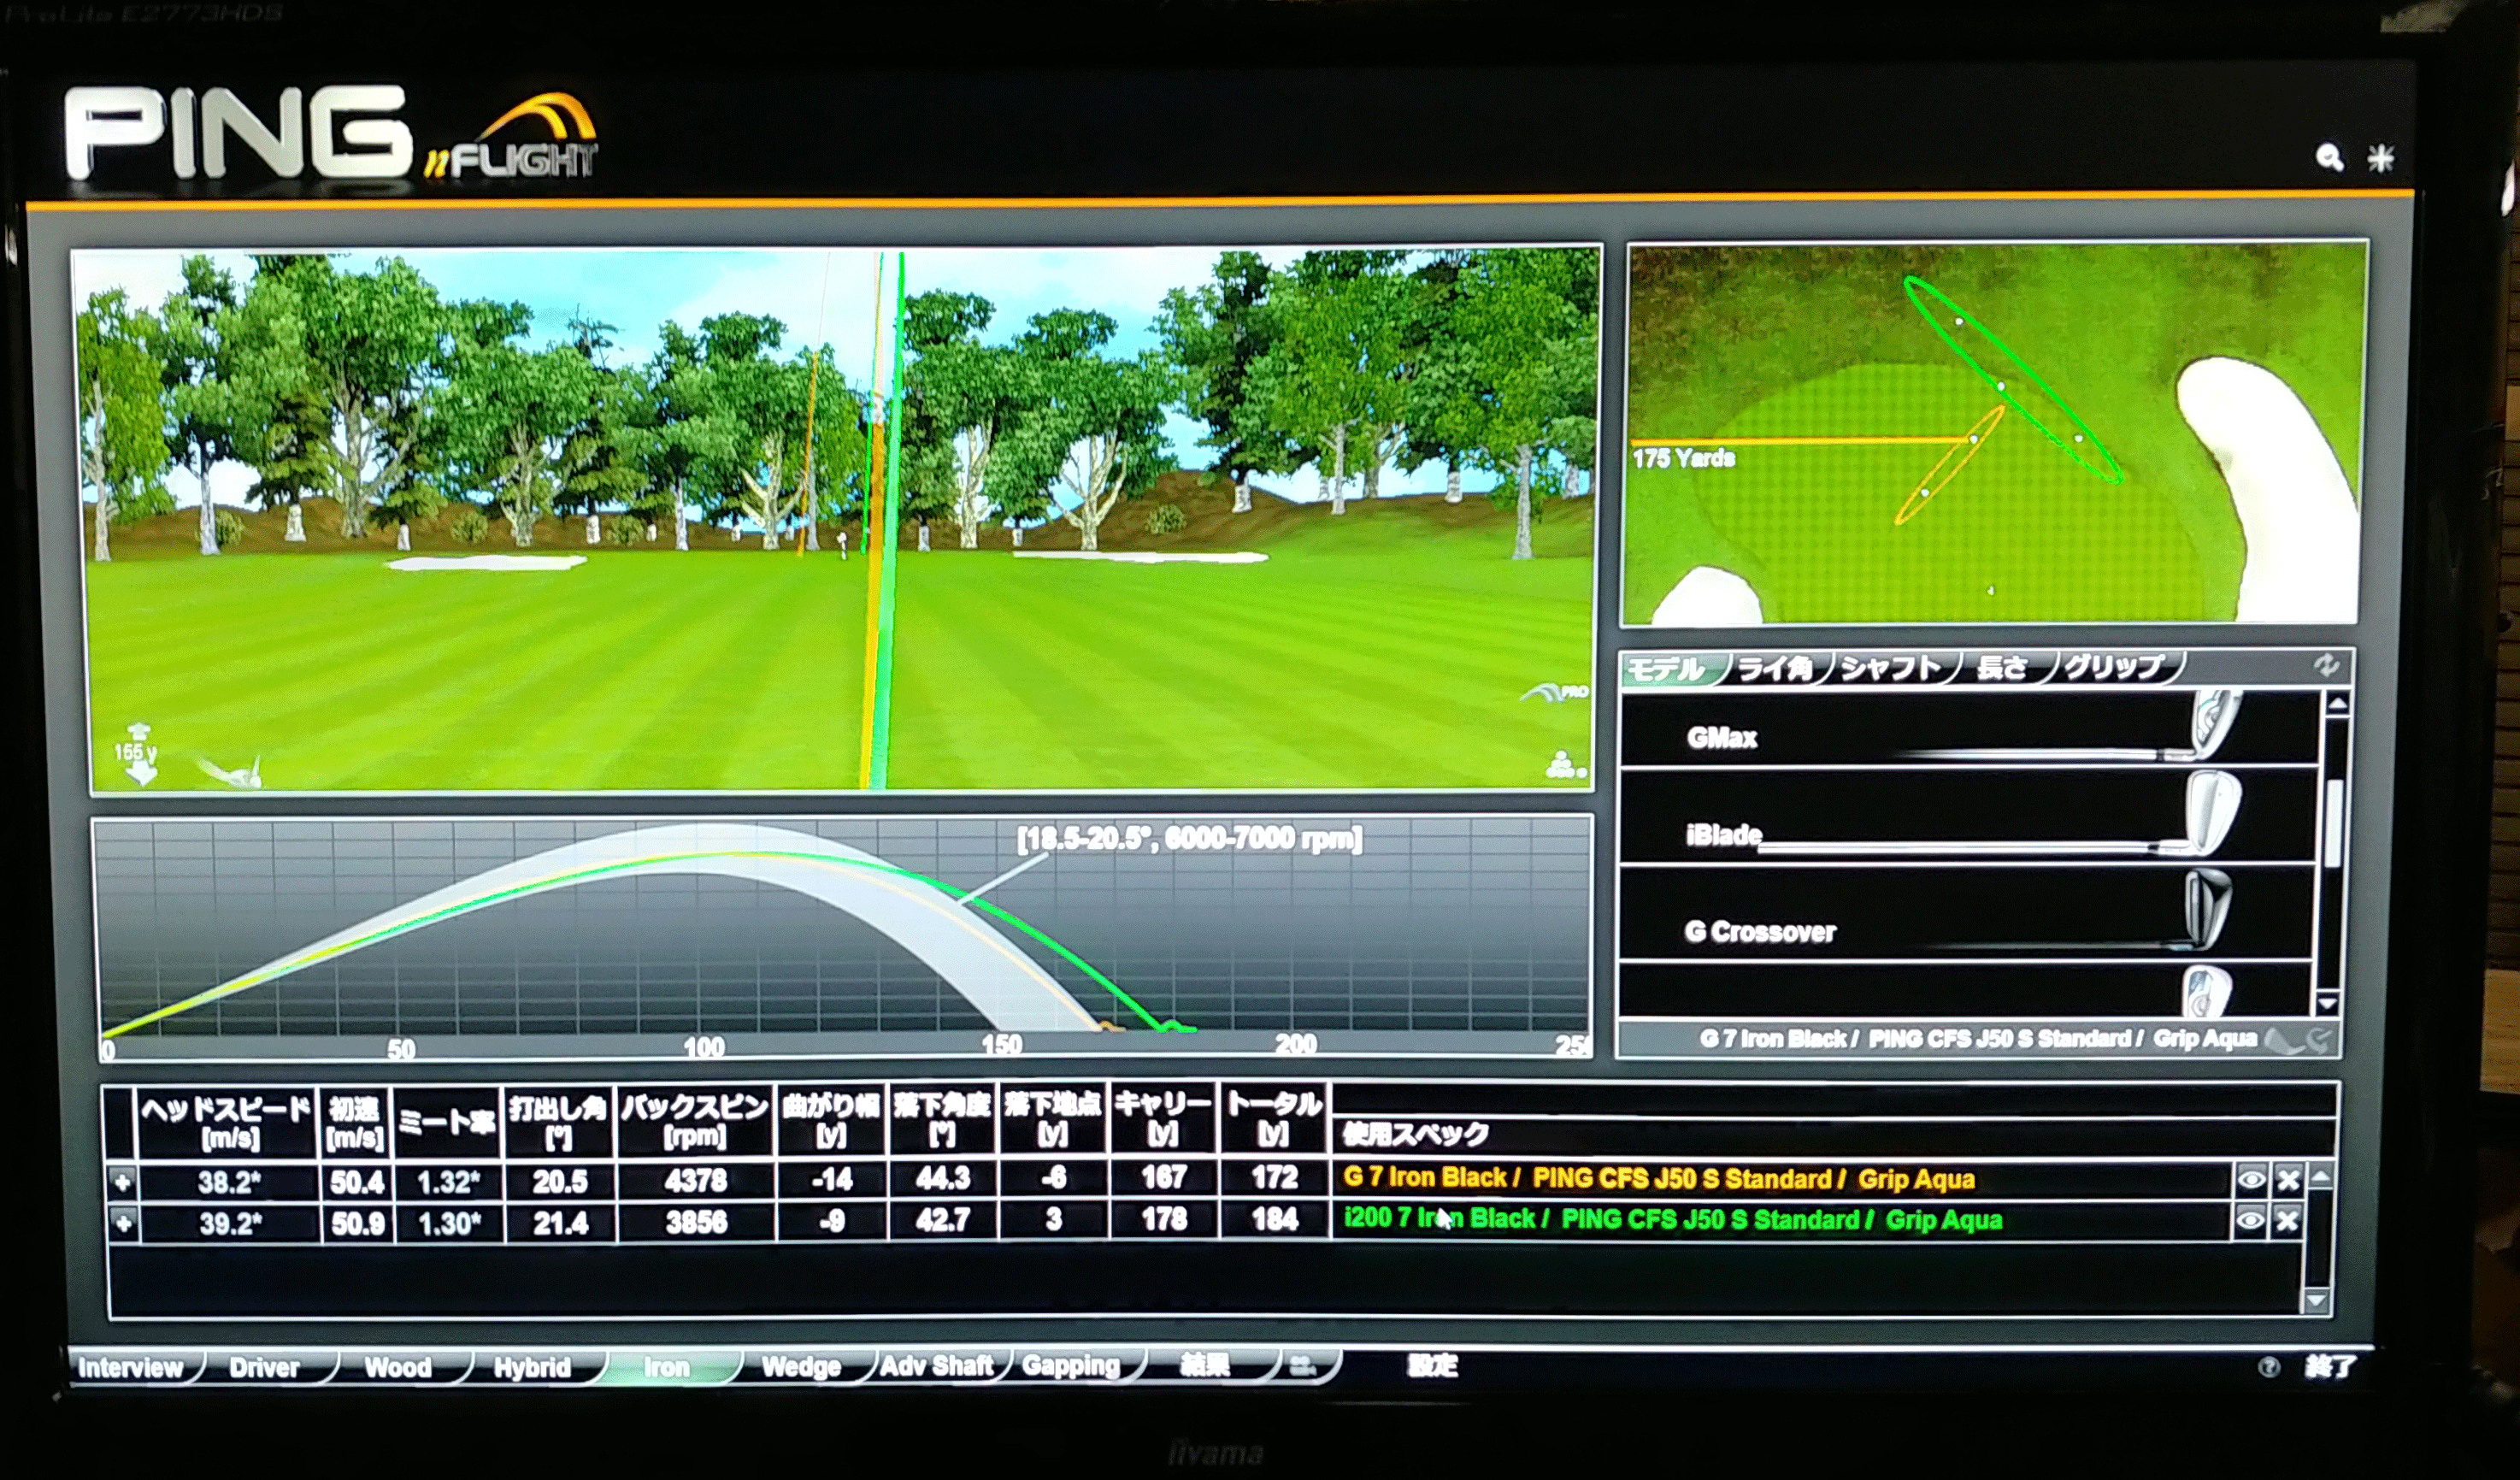The image size is (2520, 1480).
Task: Click the green i200 7 Iron Black spec text
Action: click(1672, 1220)
